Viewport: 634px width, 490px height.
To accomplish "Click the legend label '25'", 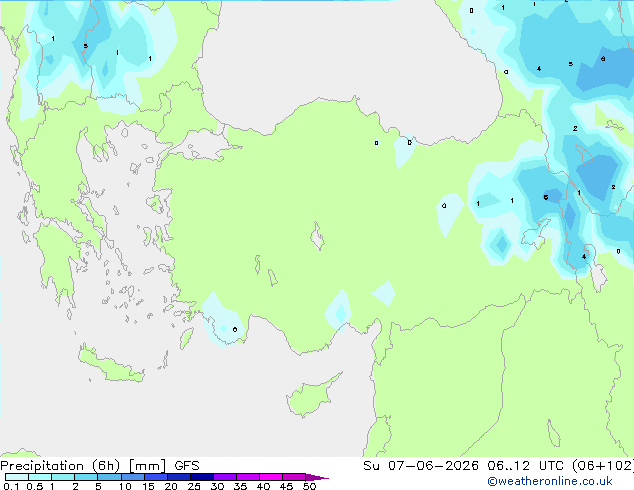I will (x=194, y=486).
